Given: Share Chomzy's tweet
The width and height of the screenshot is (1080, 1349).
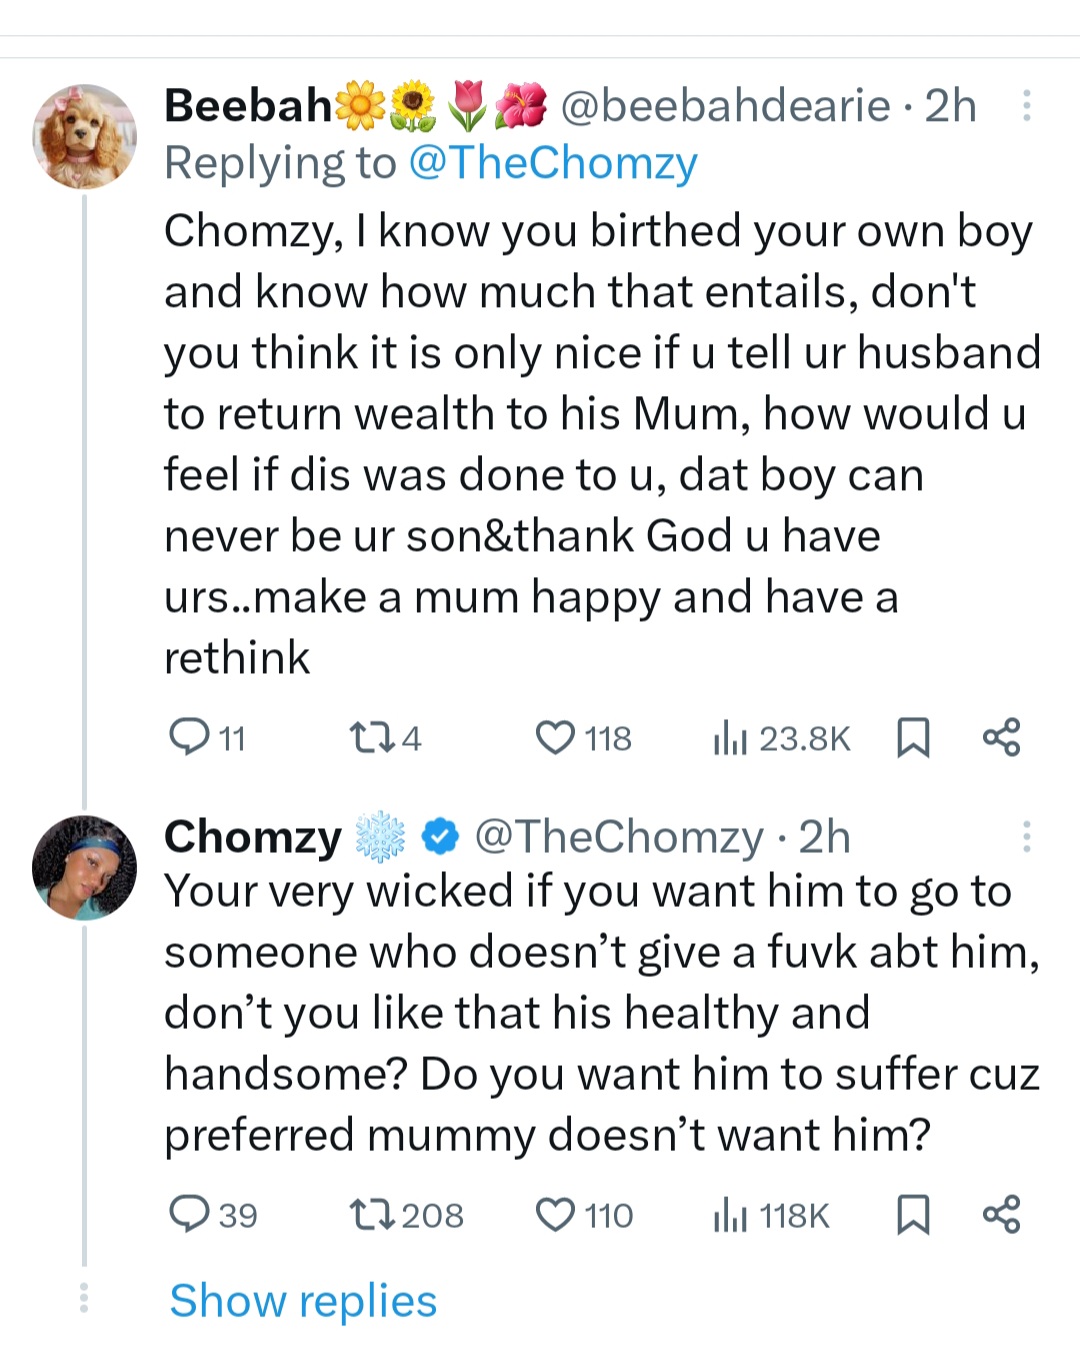Looking at the screenshot, I should tap(1001, 1214).
